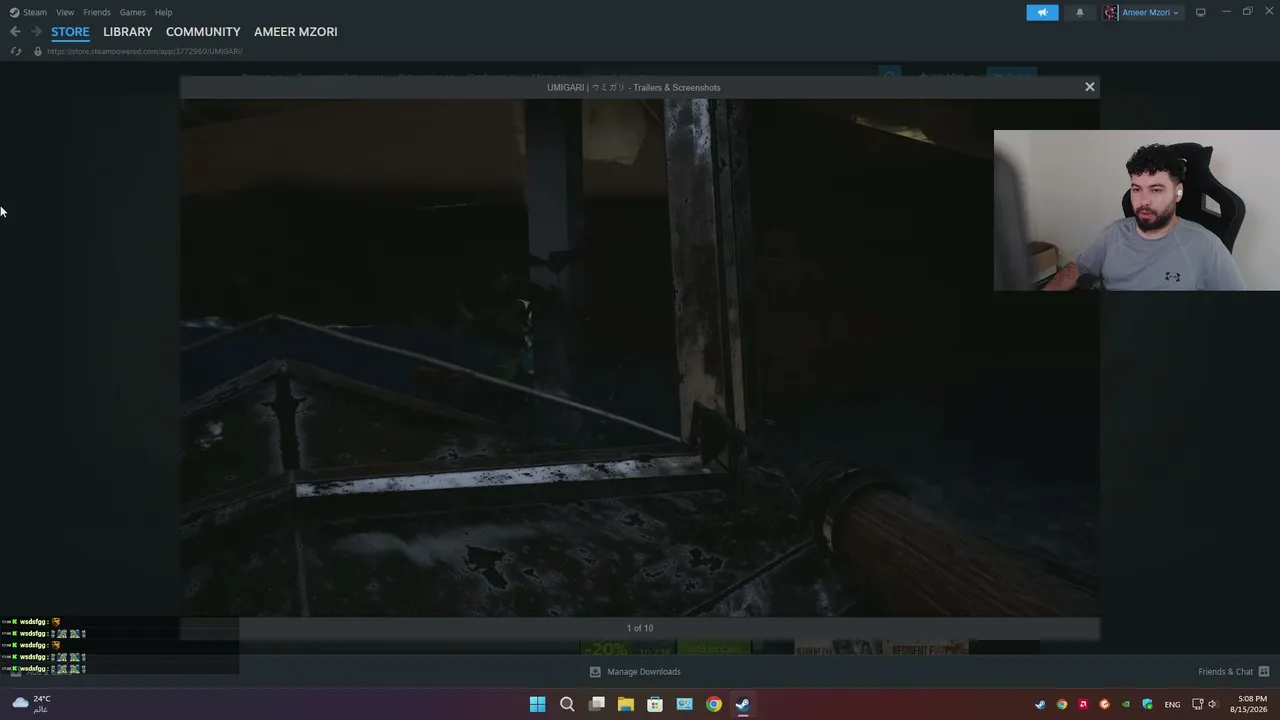Open the volume control in the tray
Screen dimensions: 1280x720
[x=1213, y=704]
